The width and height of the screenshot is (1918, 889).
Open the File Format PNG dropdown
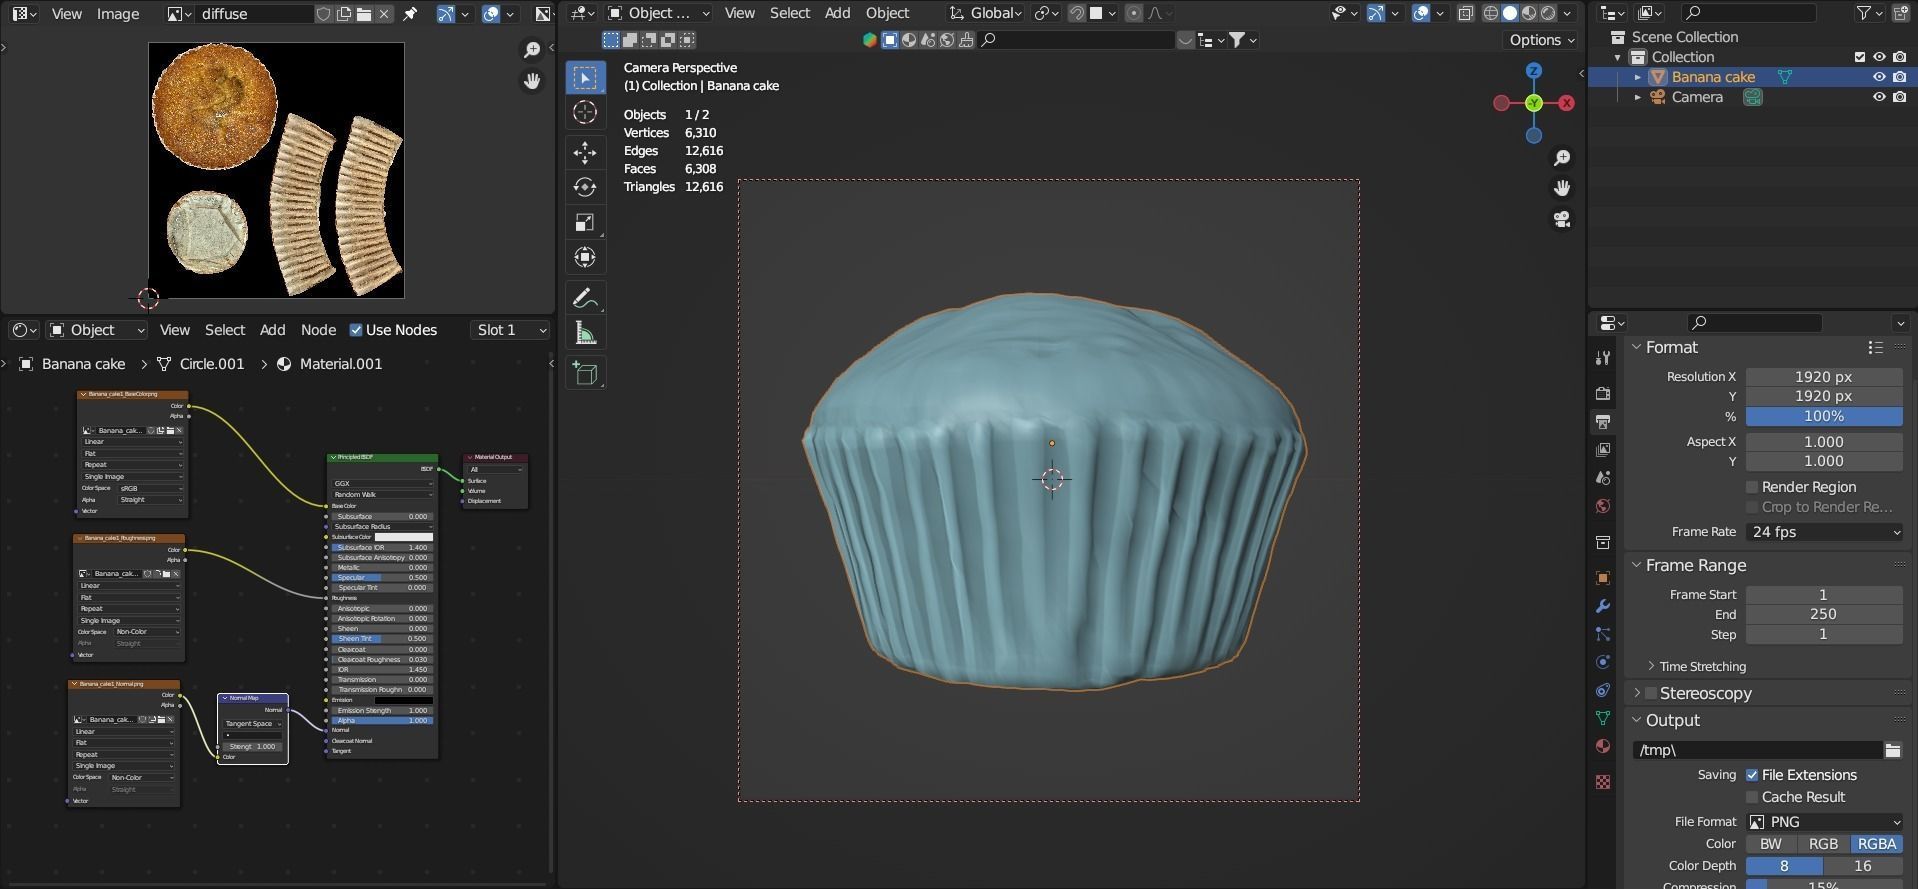coord(1824,822)
